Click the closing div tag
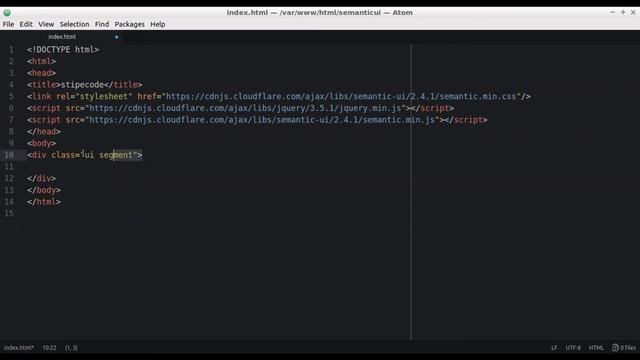The width and height of the screenshot is (640, 360). tap(42, 178)
